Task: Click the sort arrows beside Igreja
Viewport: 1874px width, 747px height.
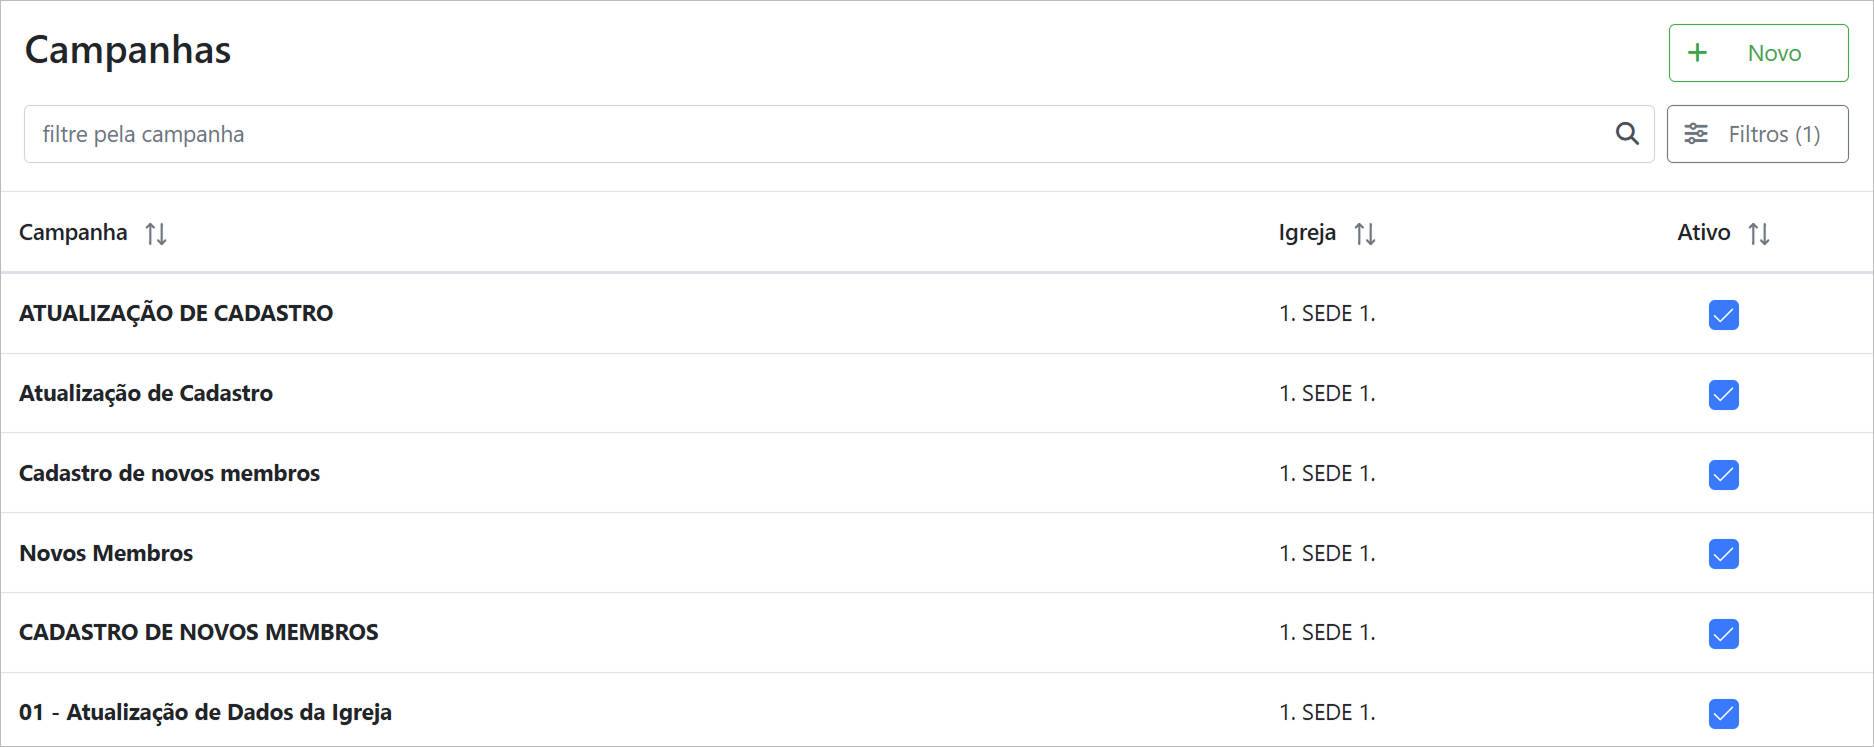Action: (1365, 234)
